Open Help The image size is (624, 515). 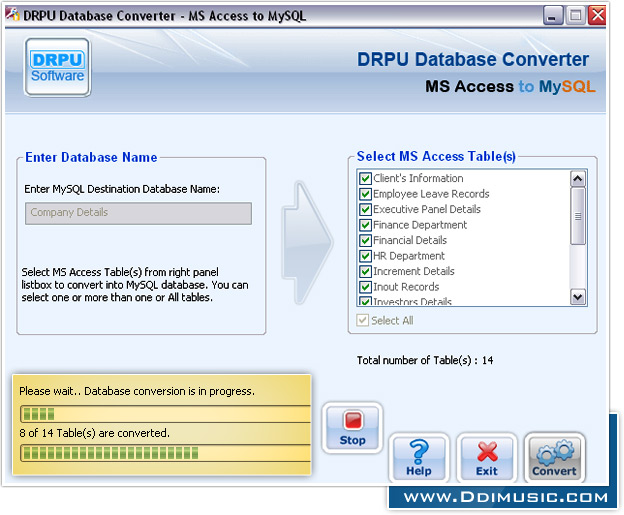(419, 458)
